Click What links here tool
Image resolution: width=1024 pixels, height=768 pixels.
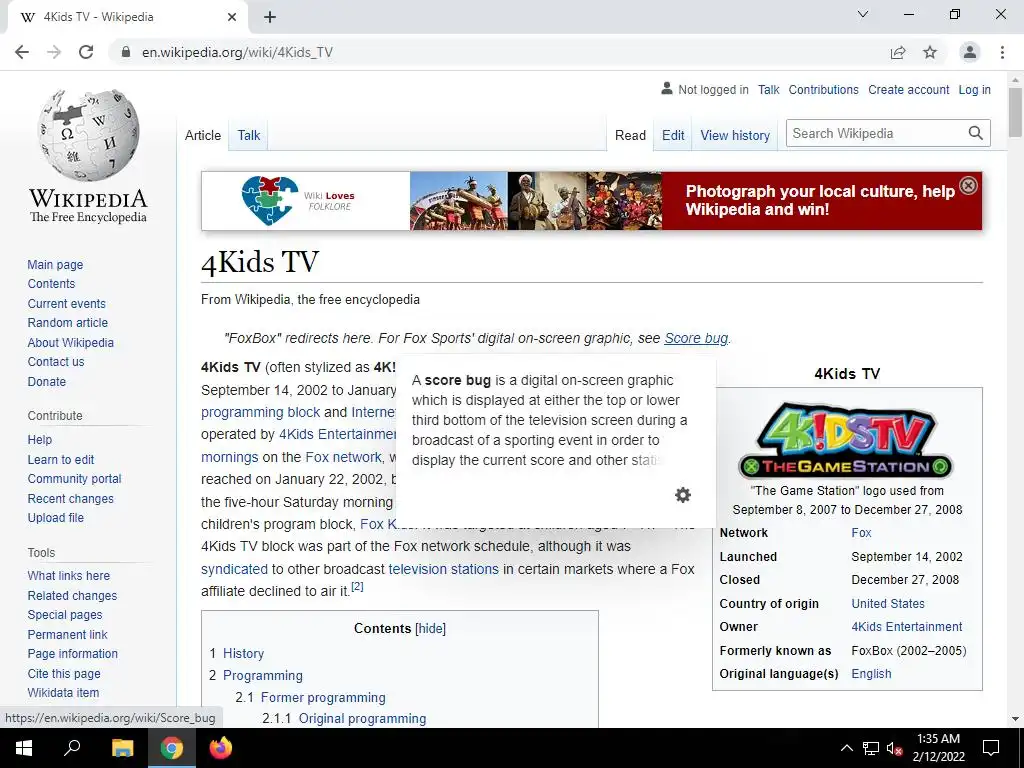pos(69,575)
